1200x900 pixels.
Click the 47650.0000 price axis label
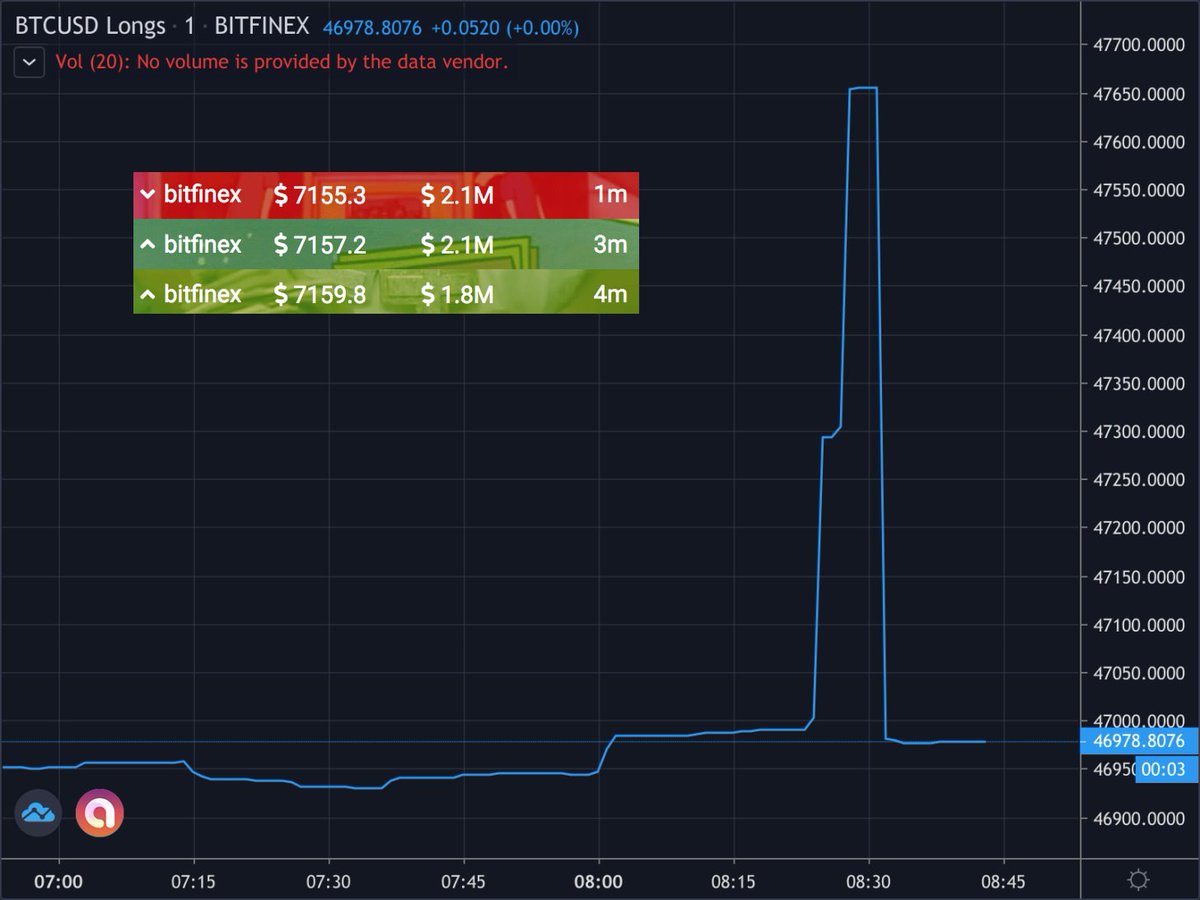click(x=1141, y=94)
